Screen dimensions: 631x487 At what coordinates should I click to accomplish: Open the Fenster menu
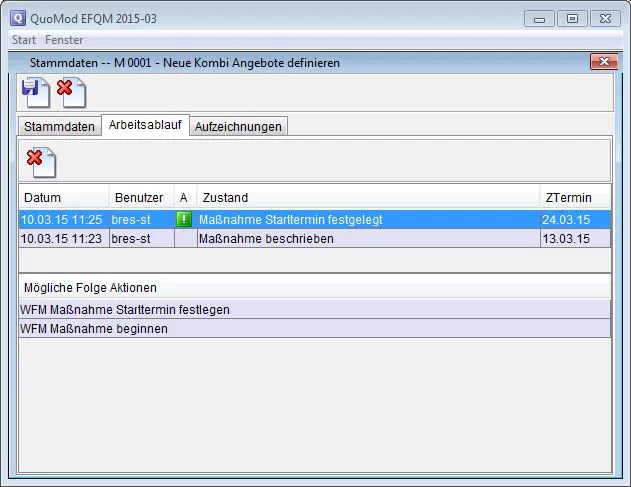click(x=64, y=40)
